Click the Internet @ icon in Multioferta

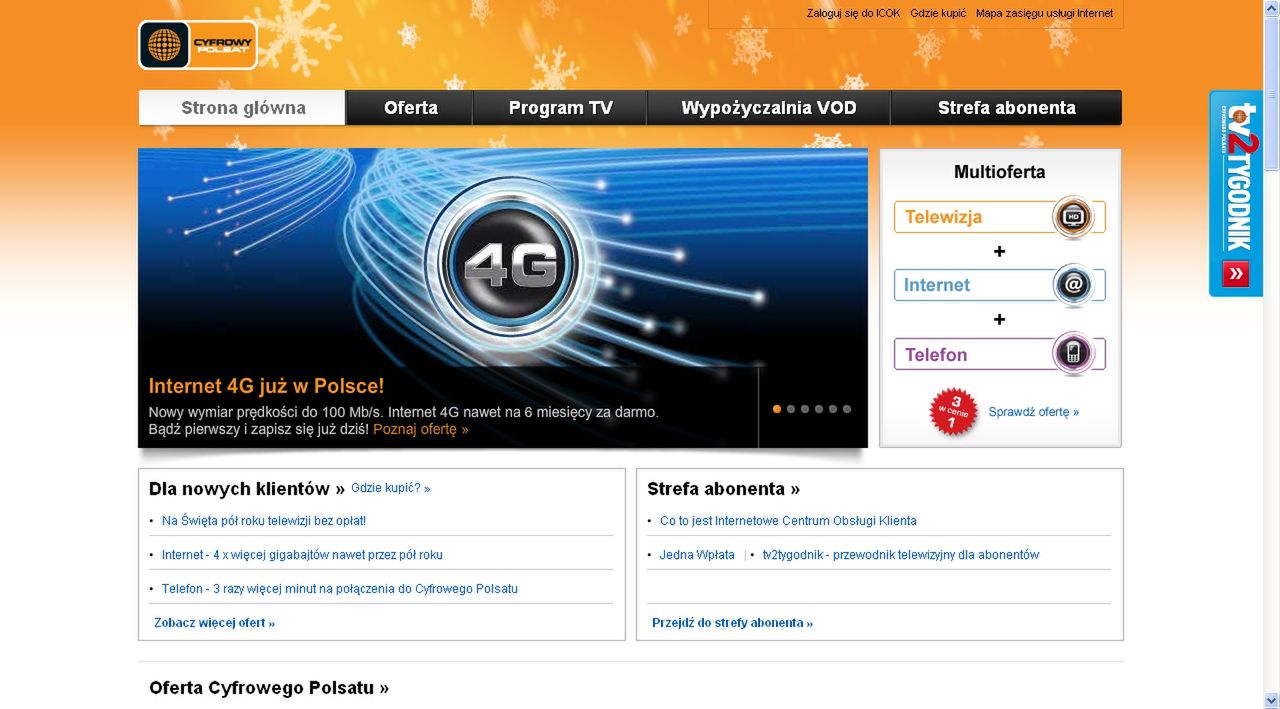pos(1072,285)
